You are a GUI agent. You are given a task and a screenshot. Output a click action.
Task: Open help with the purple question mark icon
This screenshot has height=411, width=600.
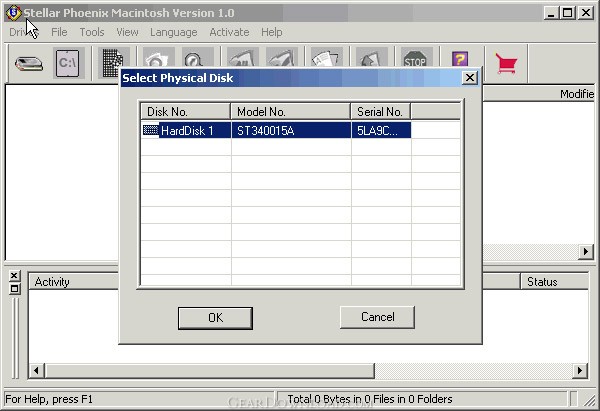460,59
